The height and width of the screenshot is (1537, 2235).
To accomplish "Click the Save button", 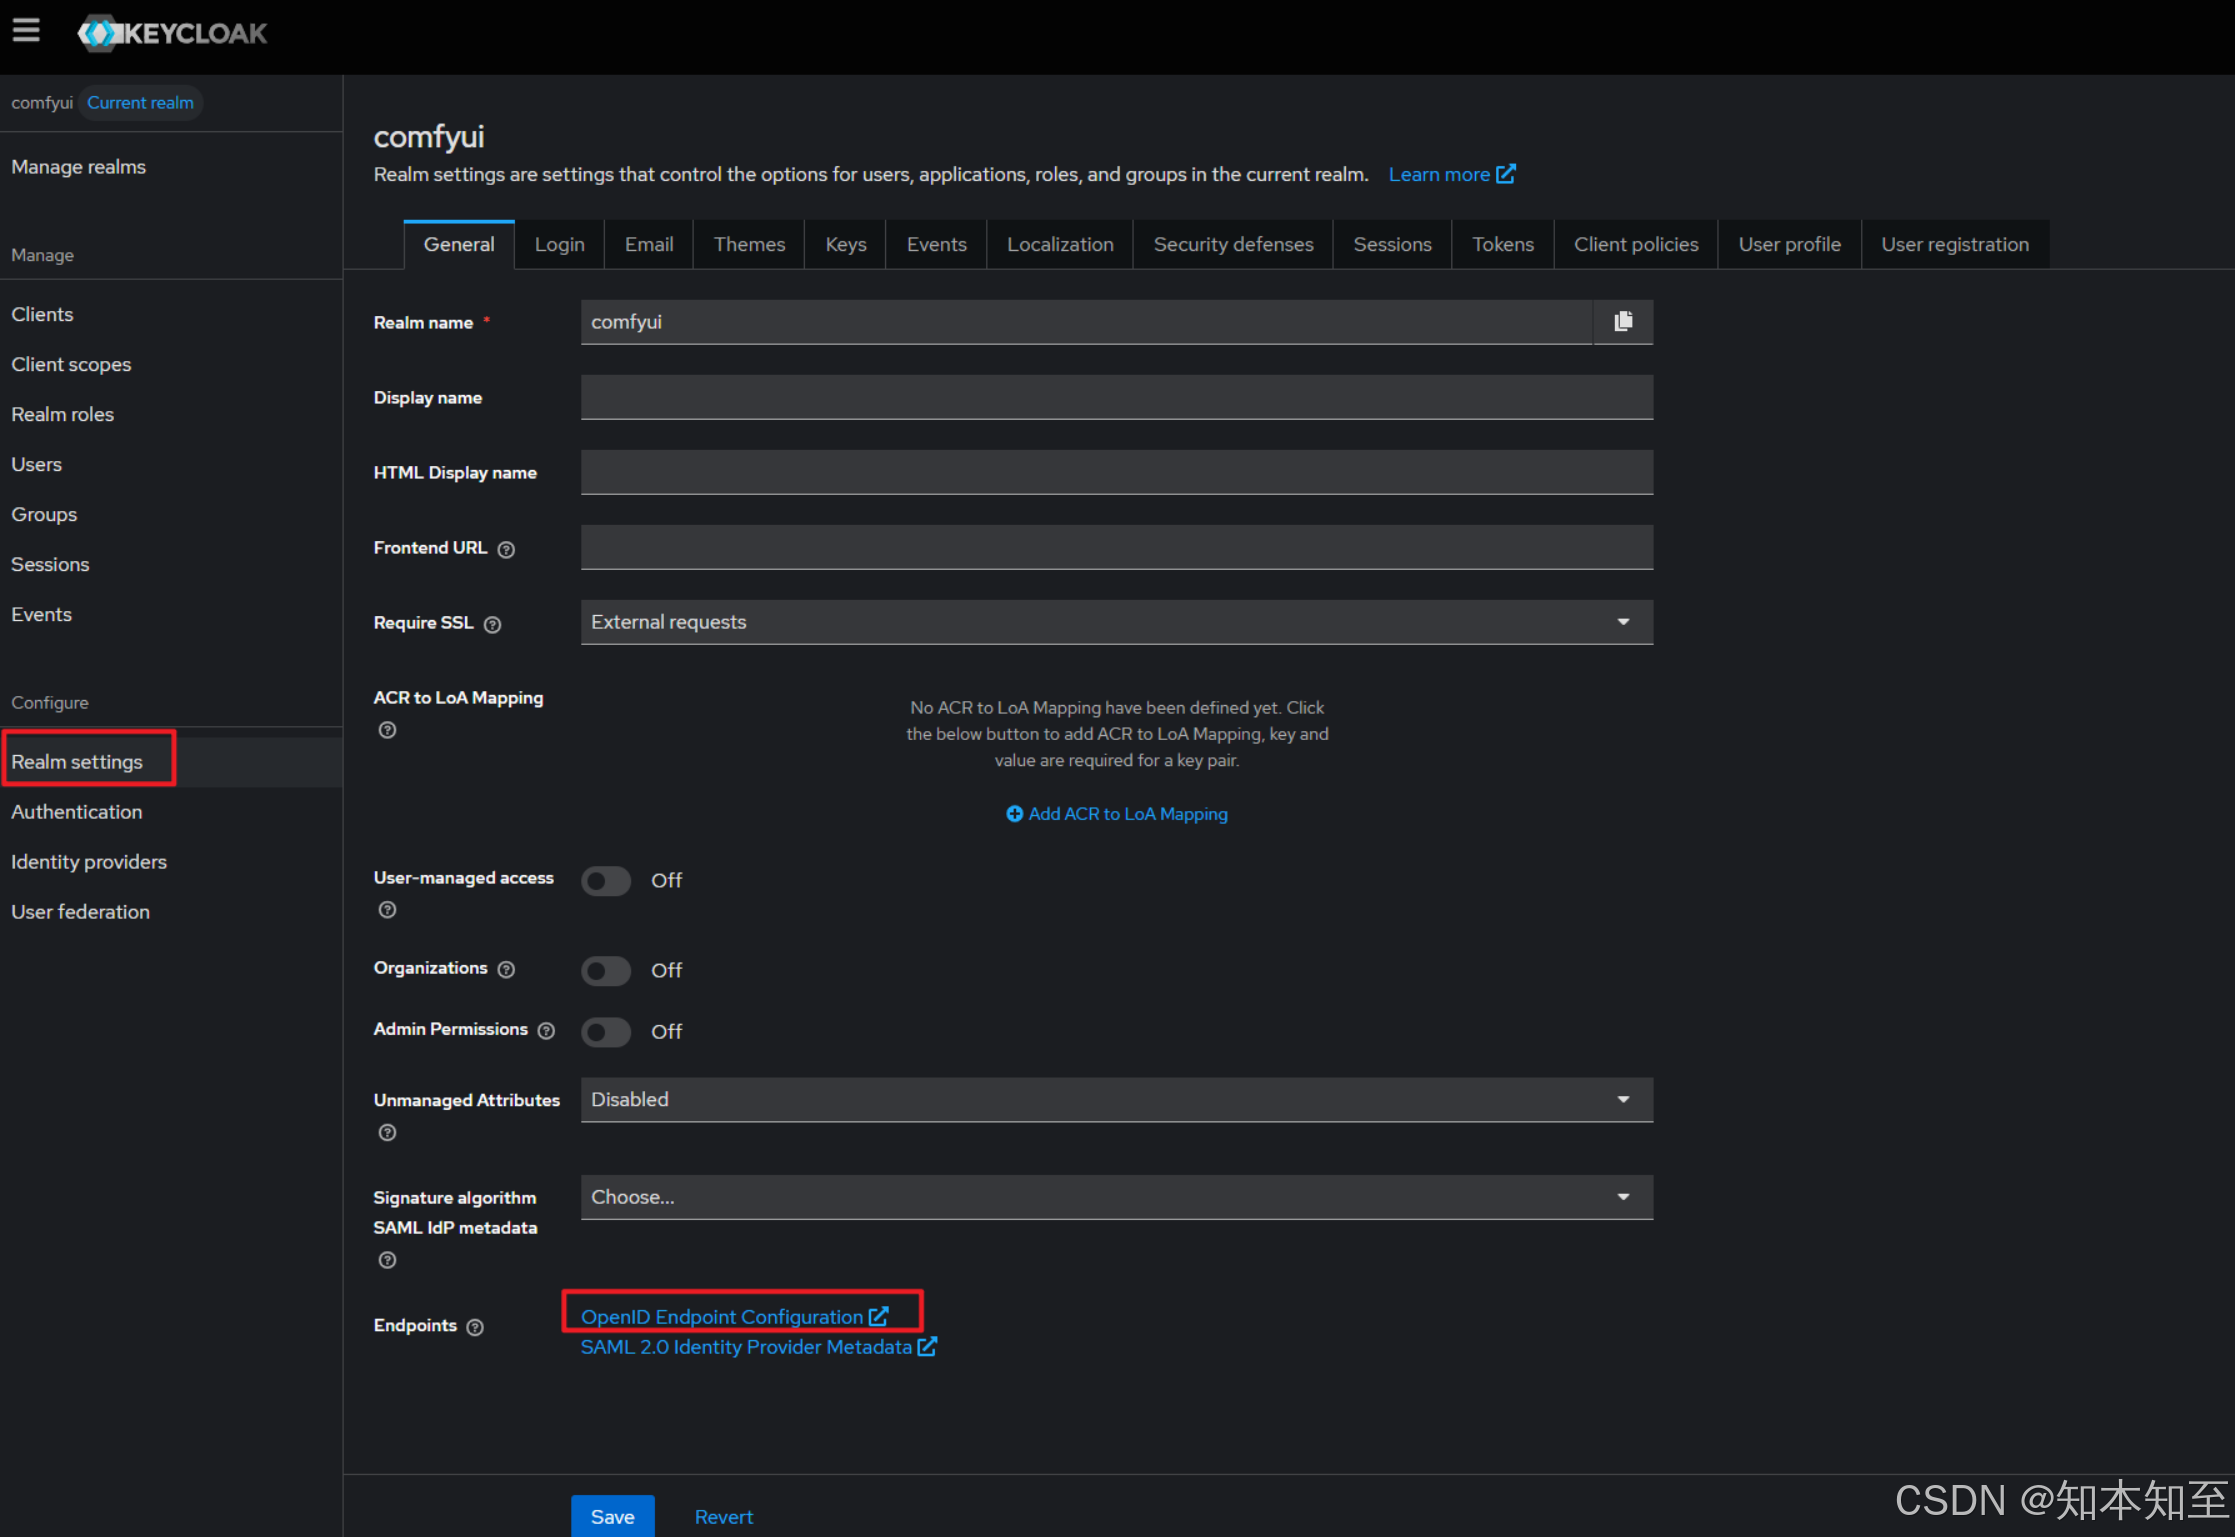I will [x=612, y=1516].
